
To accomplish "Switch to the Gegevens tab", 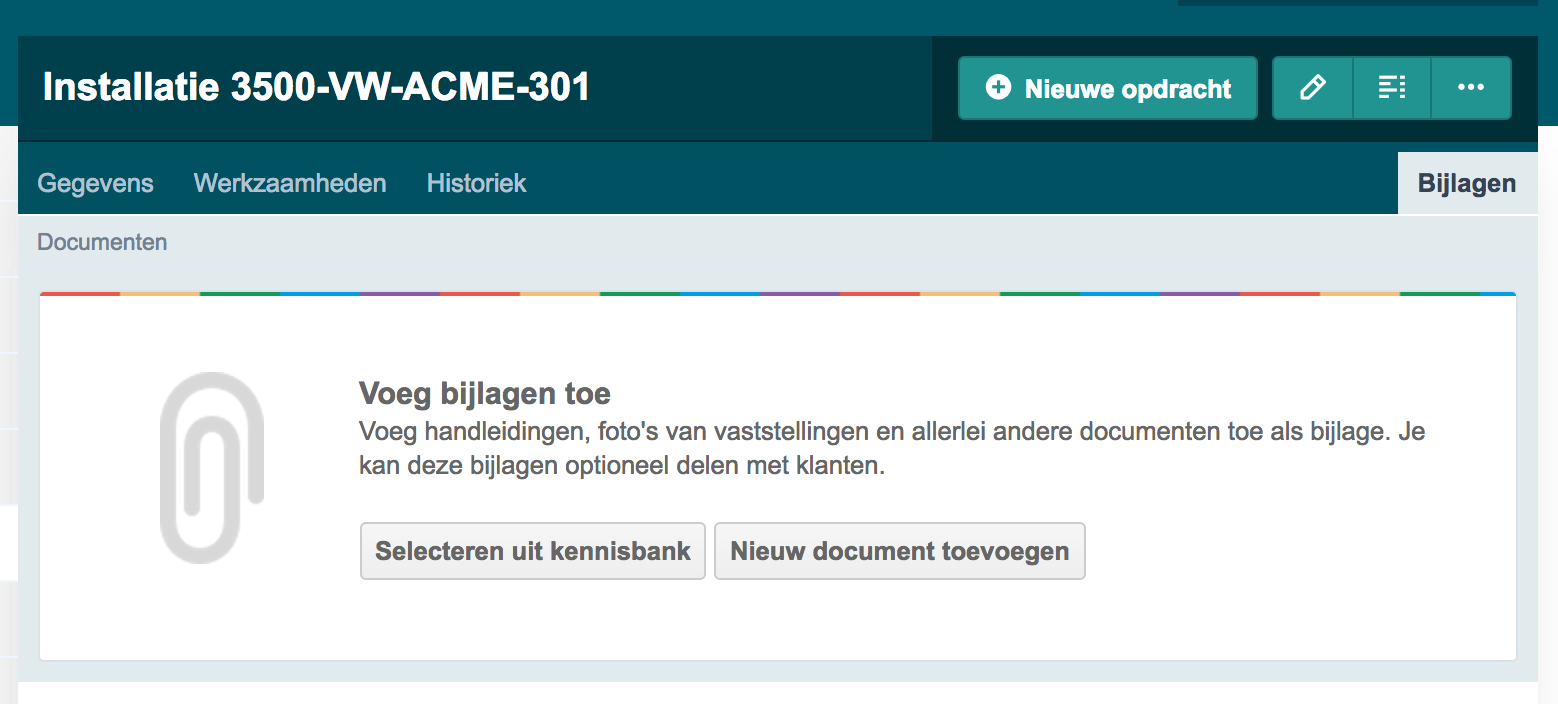I will (95, 184).
